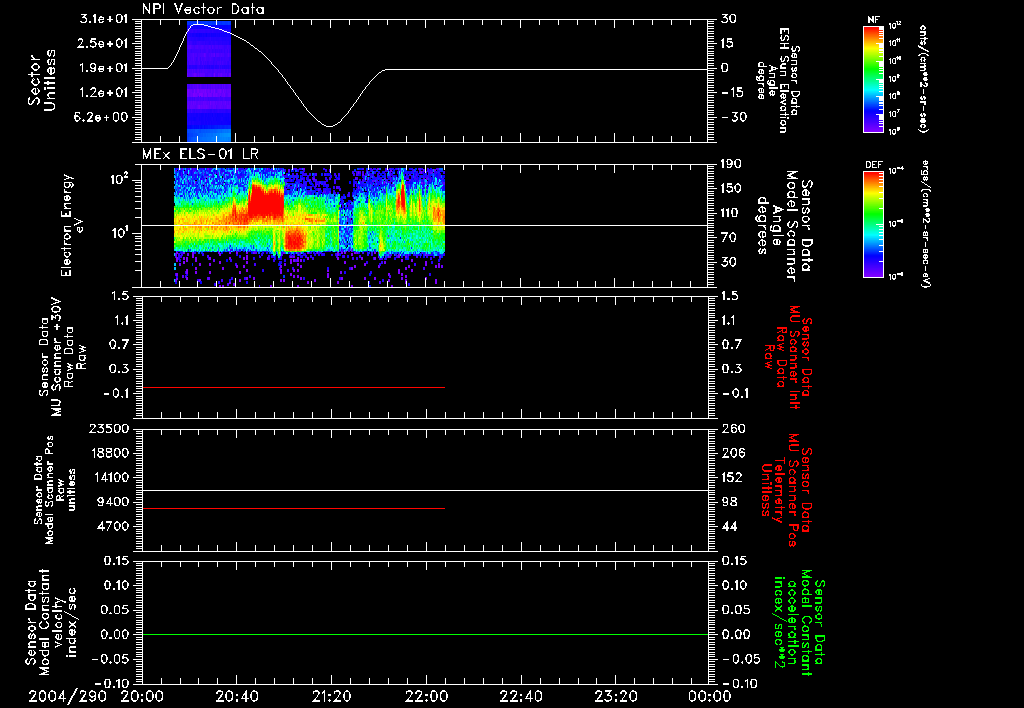
Task: Click the DEF color scale bar
Action: pyautogui.click(x=874, y=224)
